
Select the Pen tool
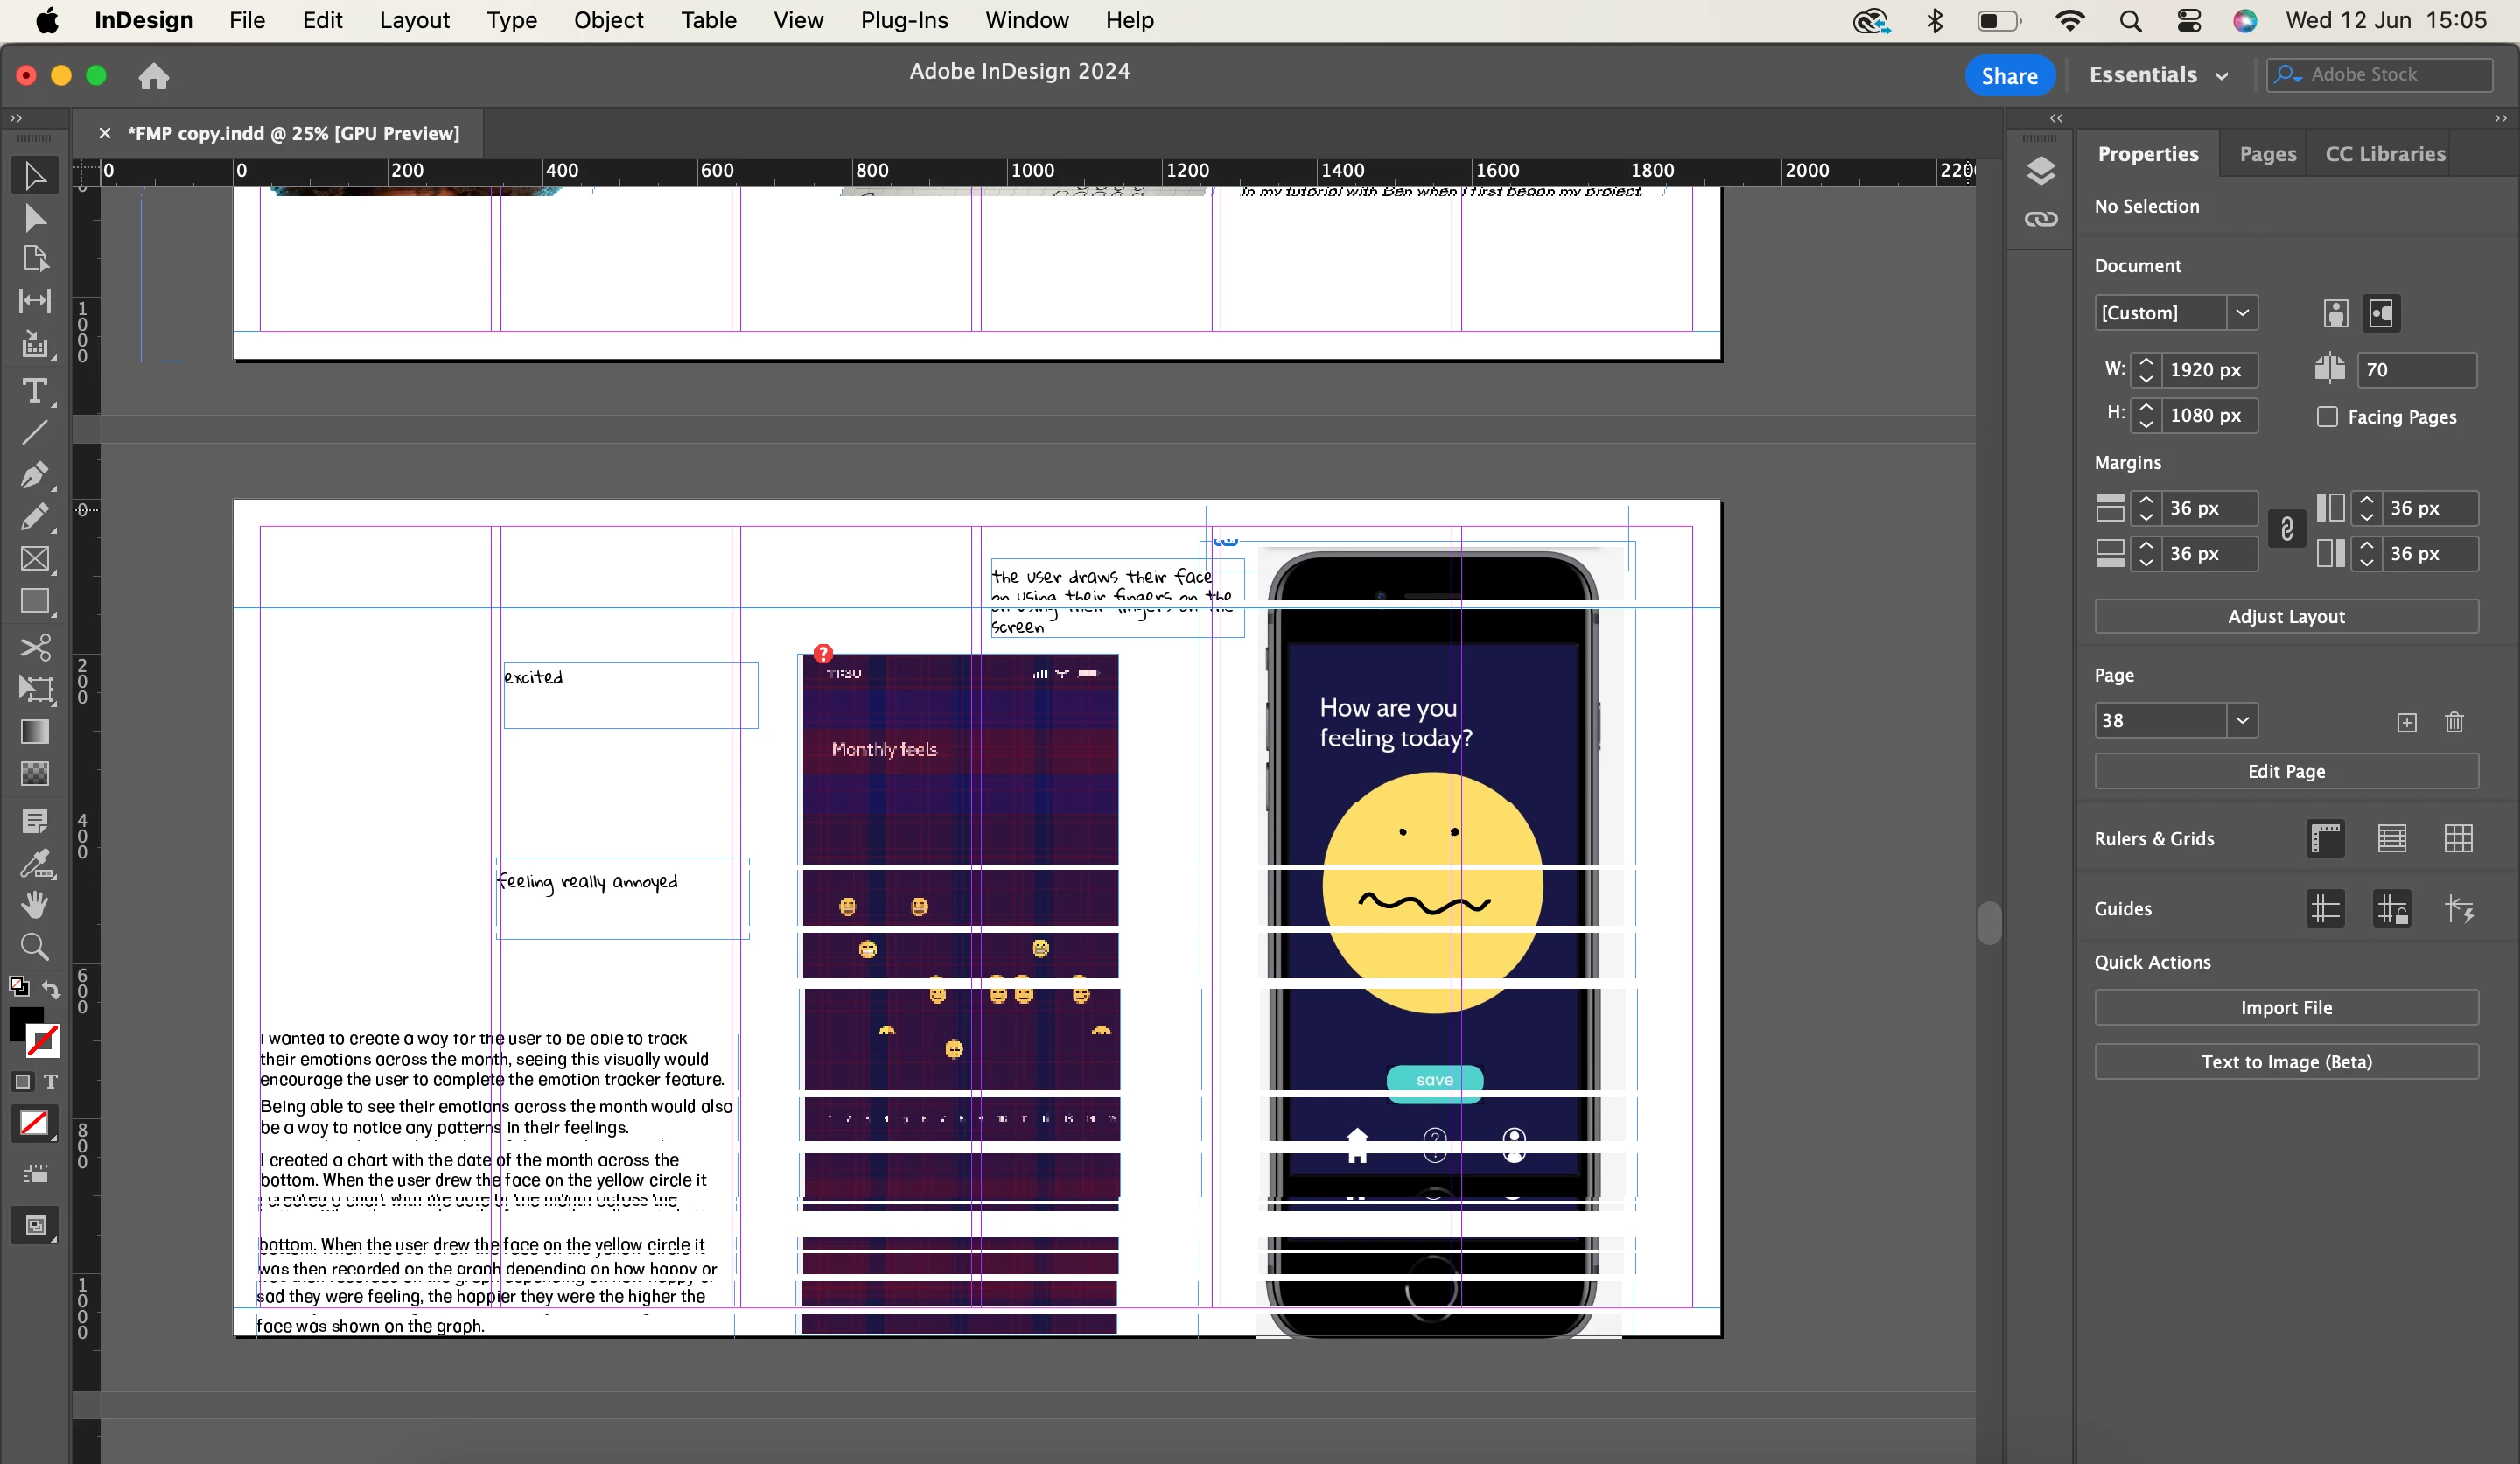click(35, 473)
